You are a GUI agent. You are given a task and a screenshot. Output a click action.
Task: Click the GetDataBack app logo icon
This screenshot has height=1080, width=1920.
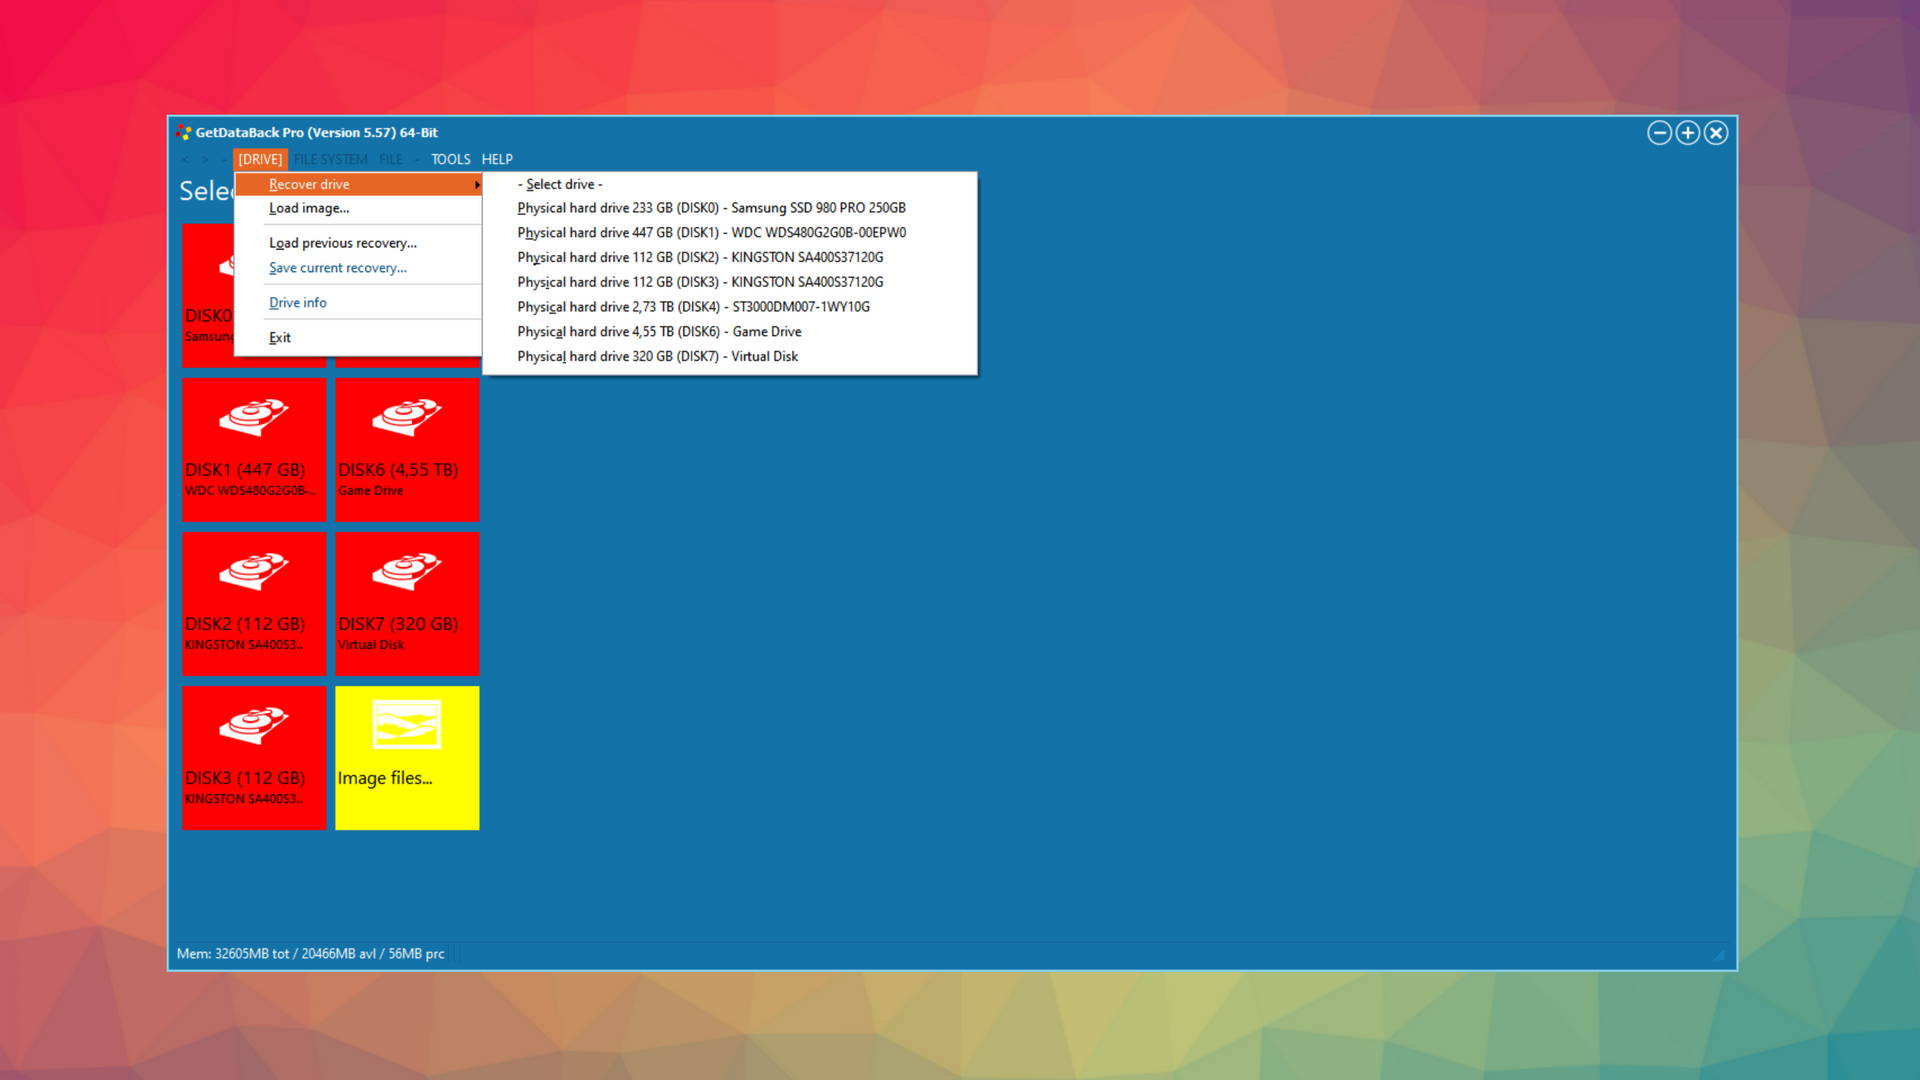pyautogui.click(x=184, y=132)
